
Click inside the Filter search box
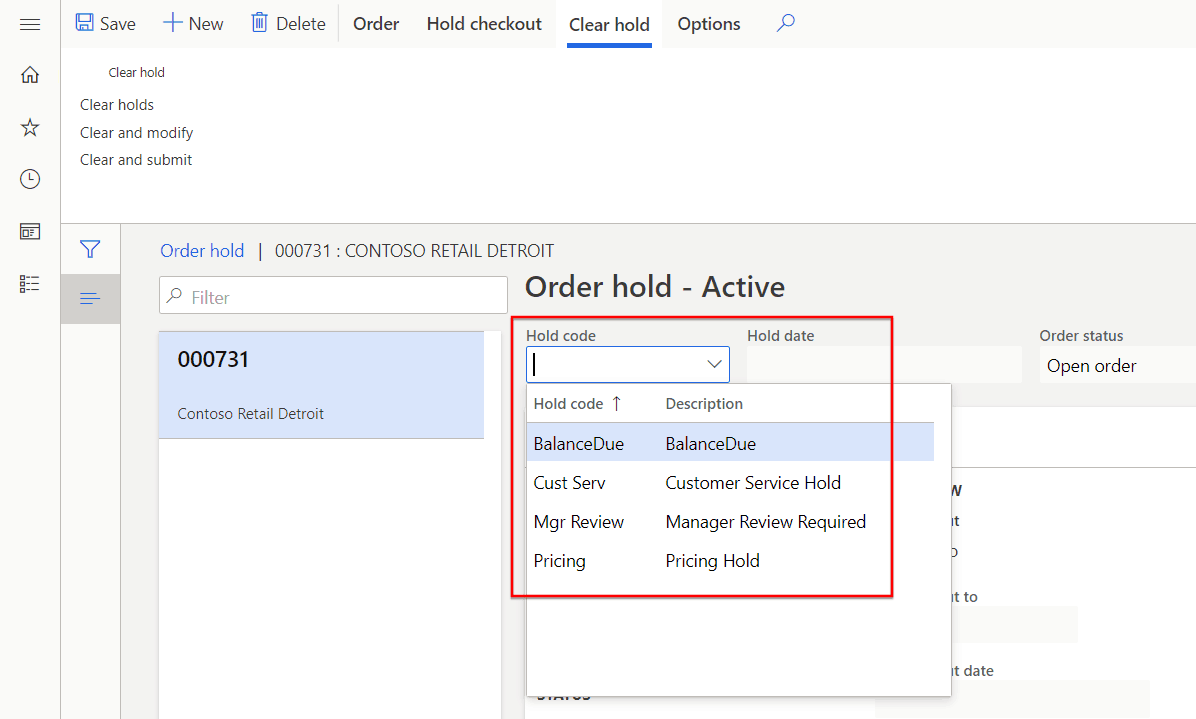pos(333,294)
